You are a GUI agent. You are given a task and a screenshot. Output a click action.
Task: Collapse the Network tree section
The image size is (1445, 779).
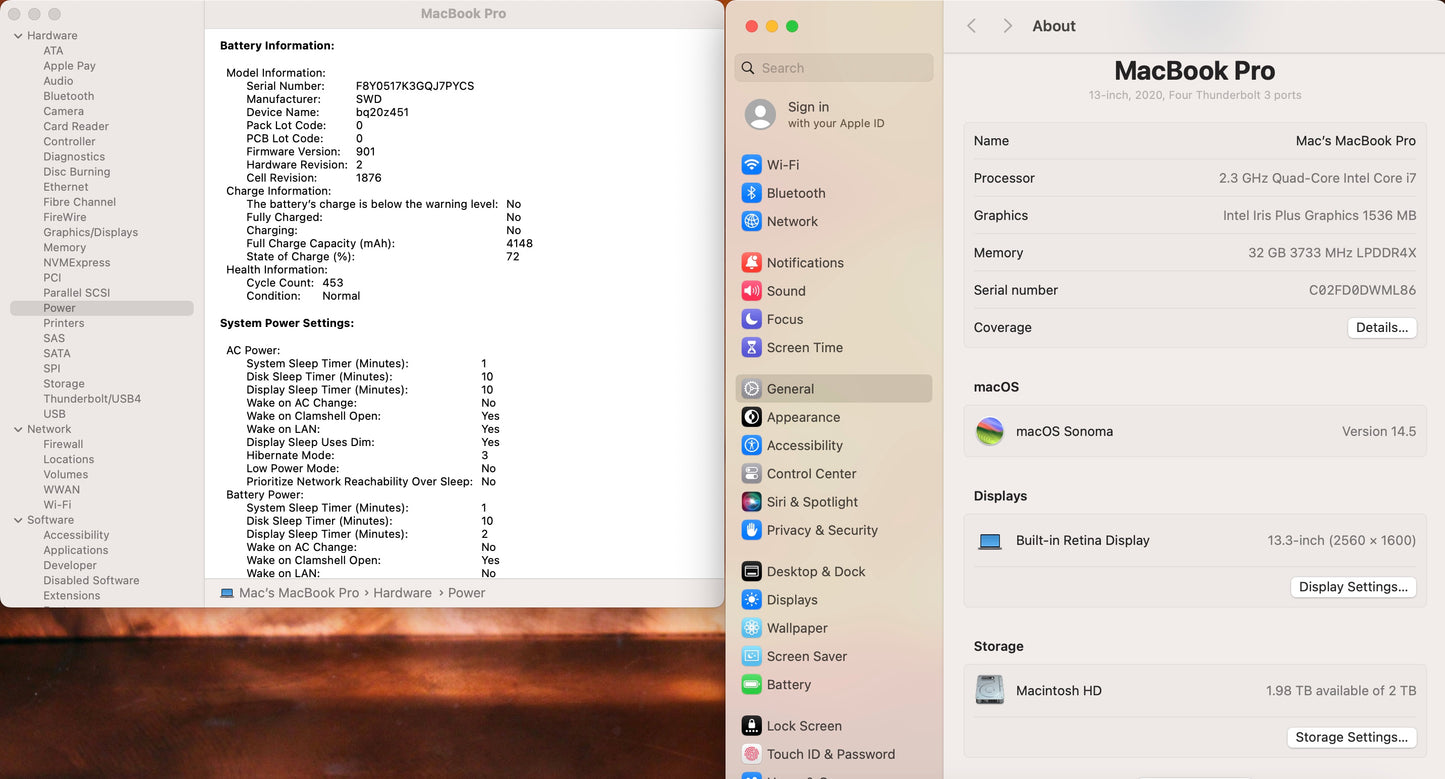(x=18, y=430)
